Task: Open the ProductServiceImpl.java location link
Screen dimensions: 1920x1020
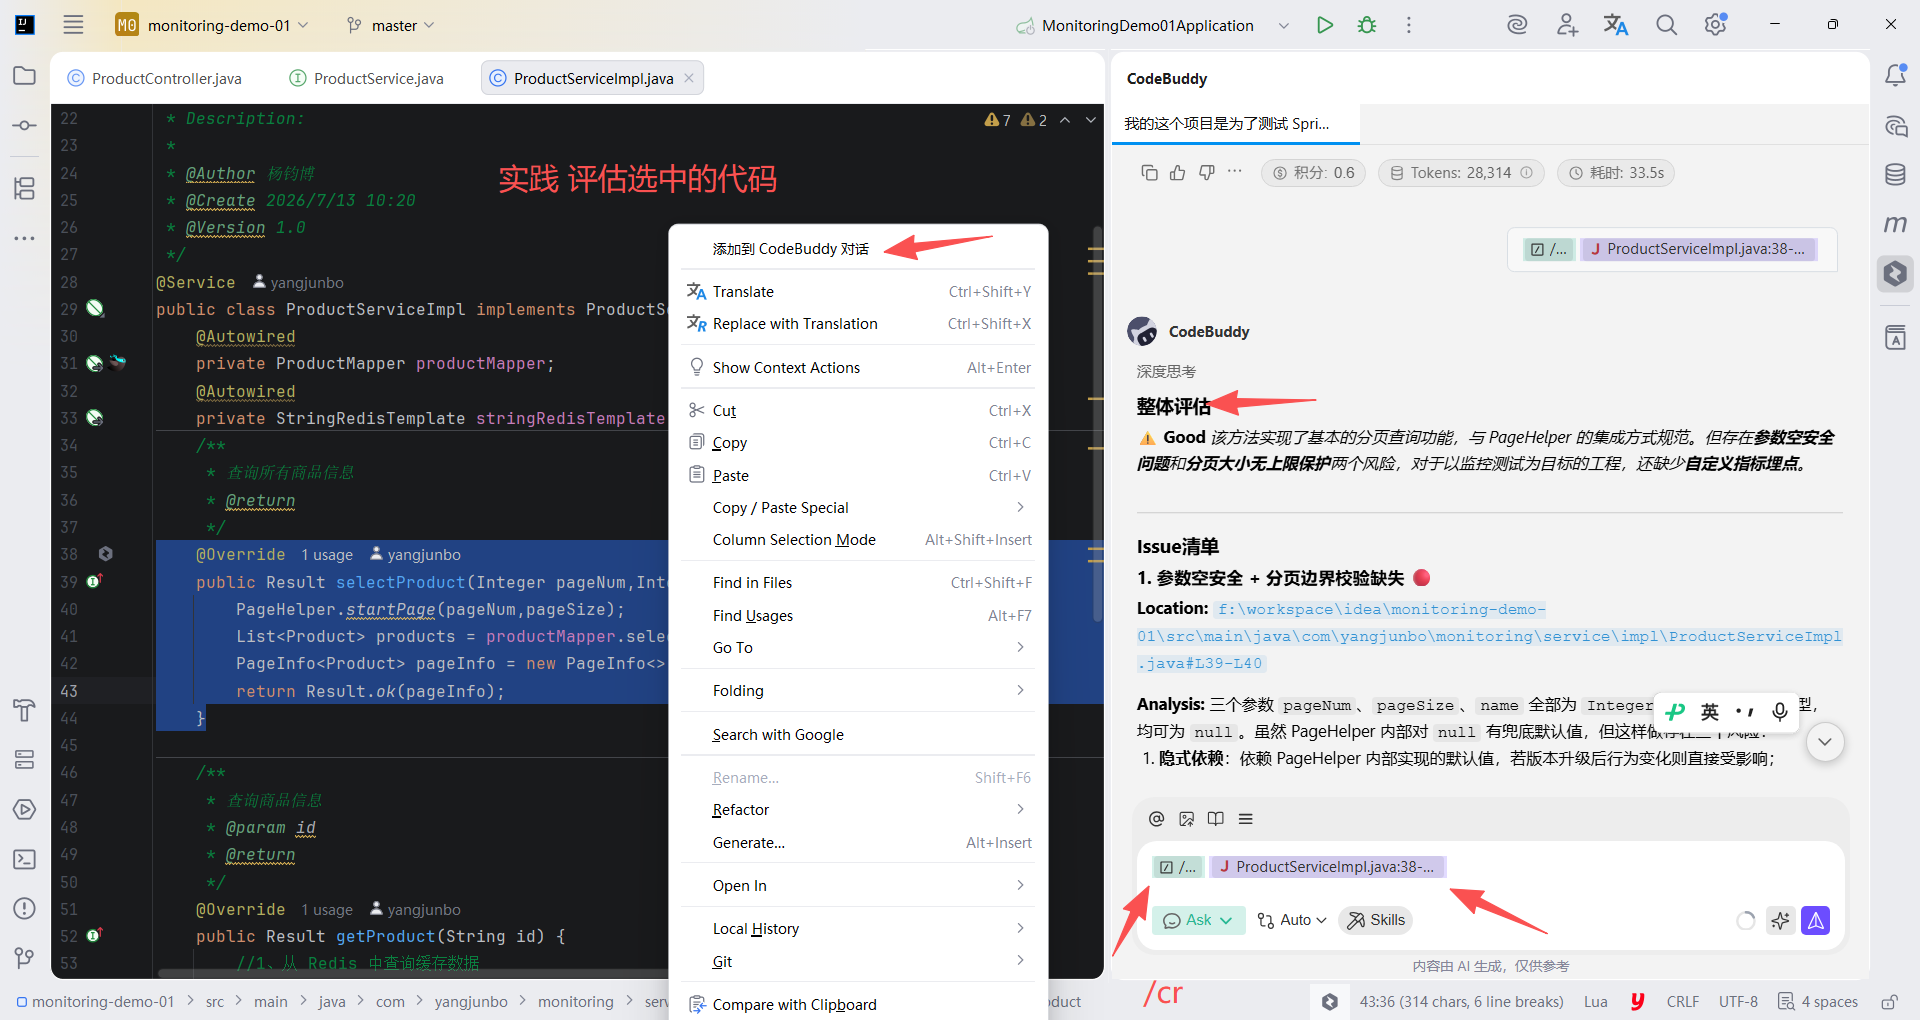Action: pos(1489,636)
